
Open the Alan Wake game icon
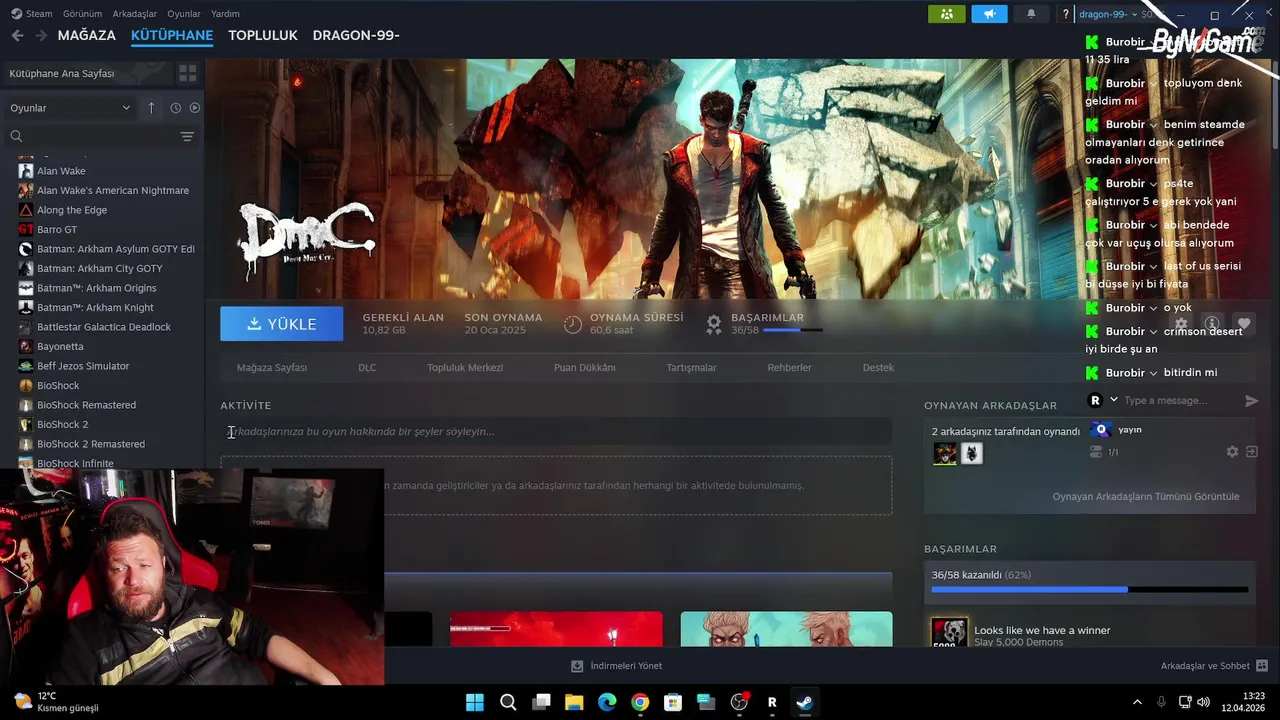coord(26,171)
